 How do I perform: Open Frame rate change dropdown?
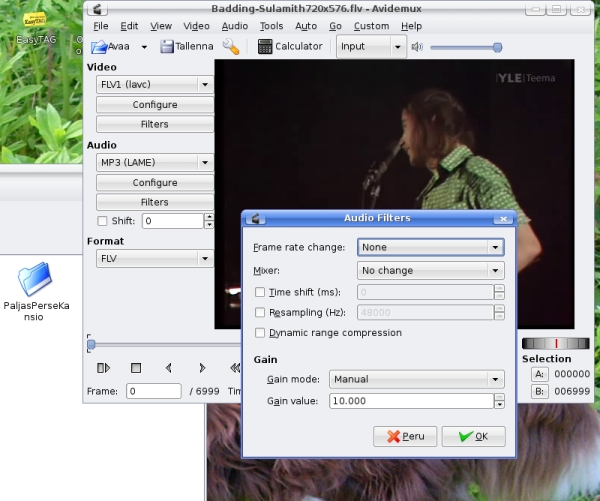(430, 247)
